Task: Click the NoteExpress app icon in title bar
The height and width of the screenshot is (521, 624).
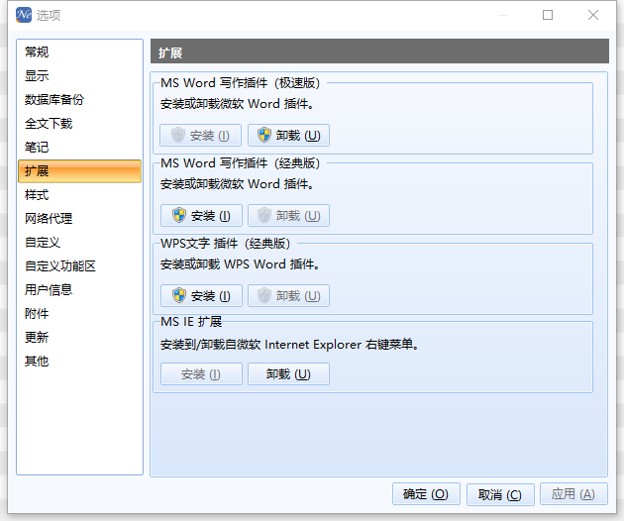Action: point(24,15)
